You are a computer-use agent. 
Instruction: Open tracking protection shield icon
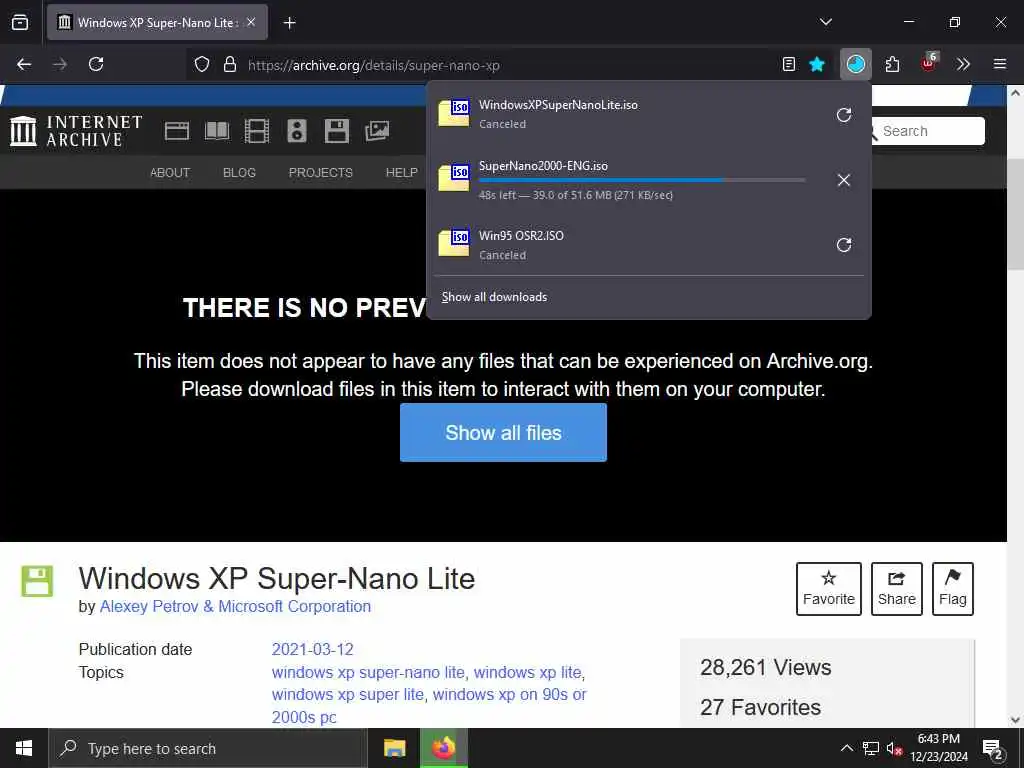[202, 64]
